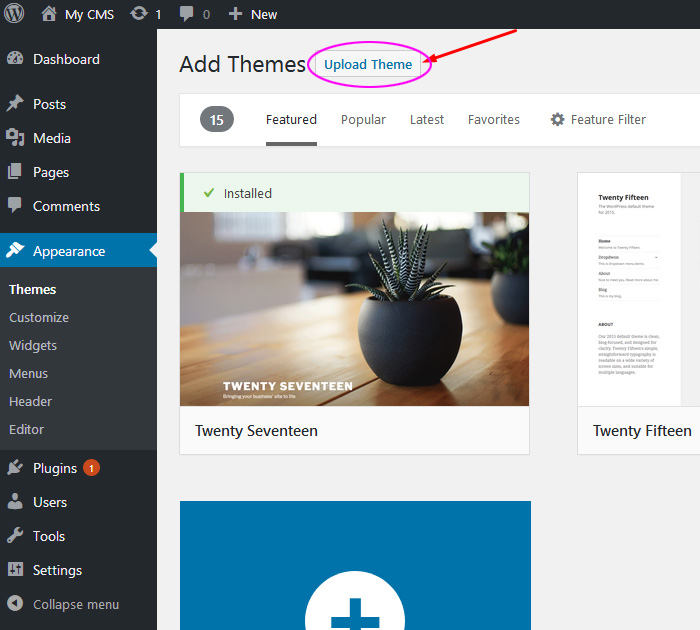
Task: Open the WordPress logo menu
Action: coord(14,13)
